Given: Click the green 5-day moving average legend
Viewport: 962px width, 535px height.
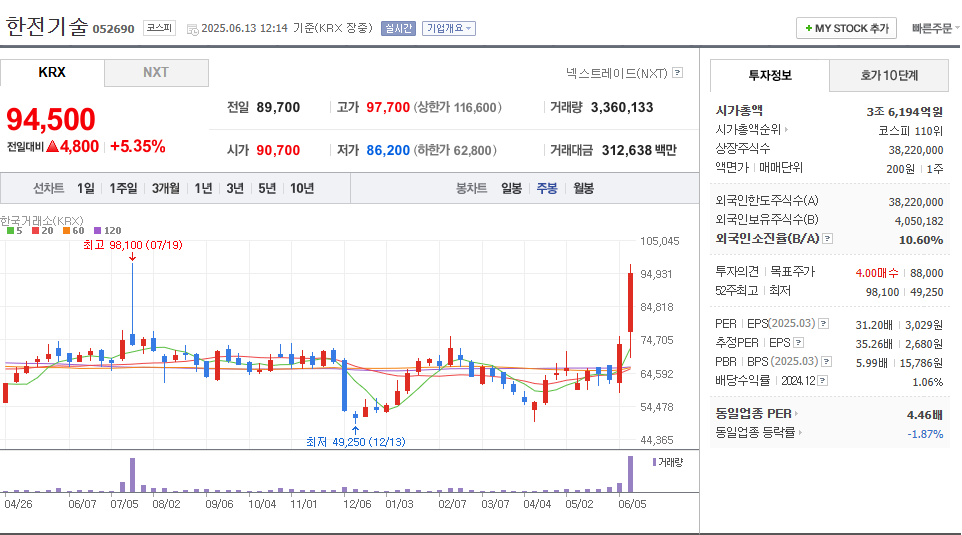Looking at the screenshot, I should pos(15,231).
